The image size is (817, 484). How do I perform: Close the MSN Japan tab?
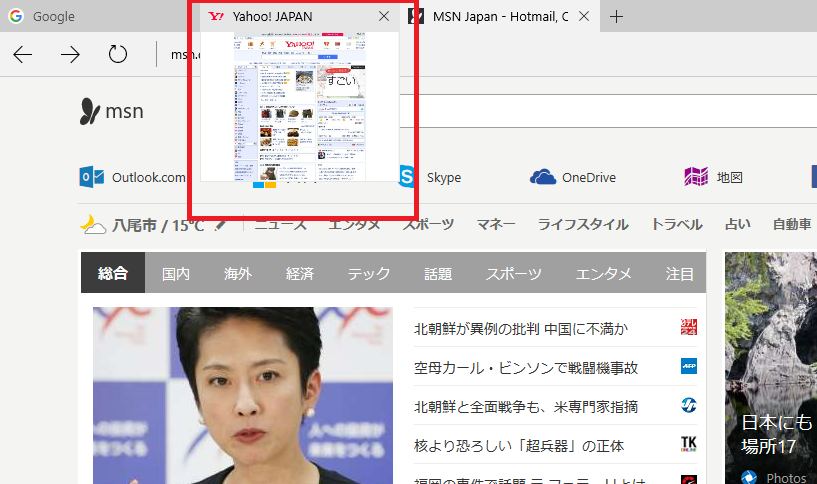(584, 17)
